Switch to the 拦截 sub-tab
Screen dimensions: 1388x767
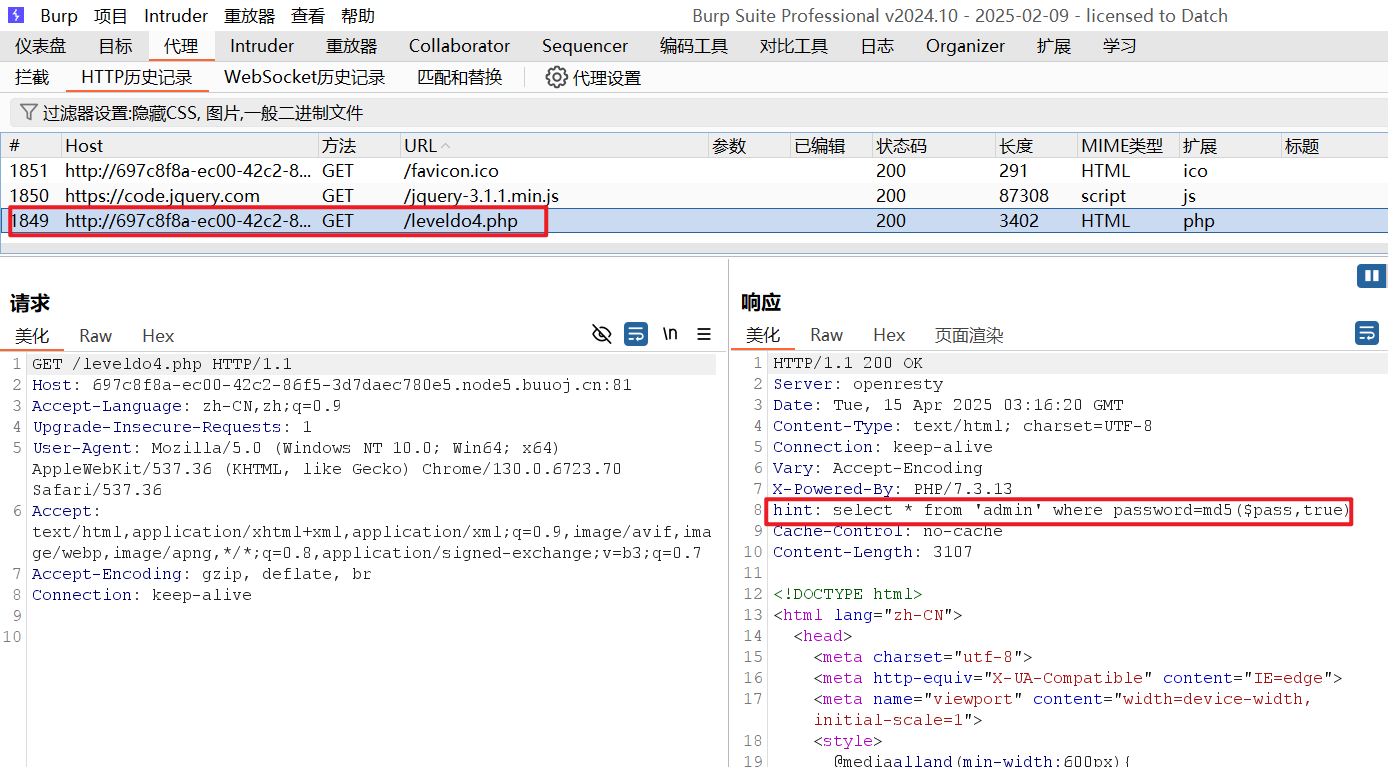tap(32, 77)
